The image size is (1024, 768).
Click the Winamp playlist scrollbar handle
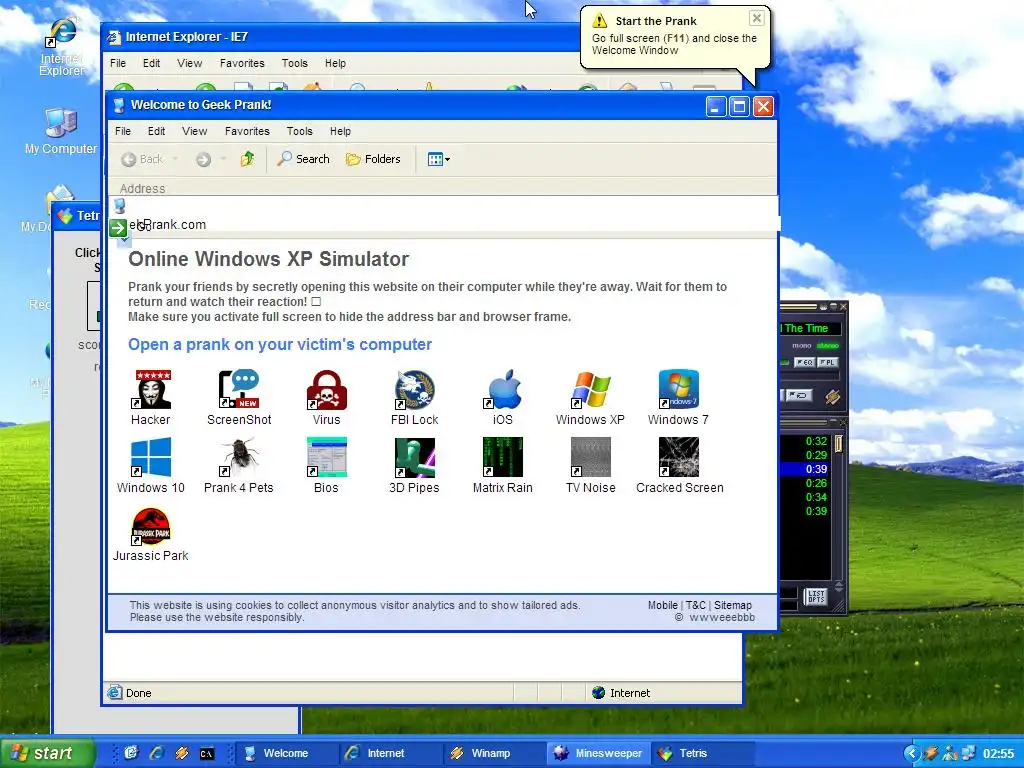839,444
